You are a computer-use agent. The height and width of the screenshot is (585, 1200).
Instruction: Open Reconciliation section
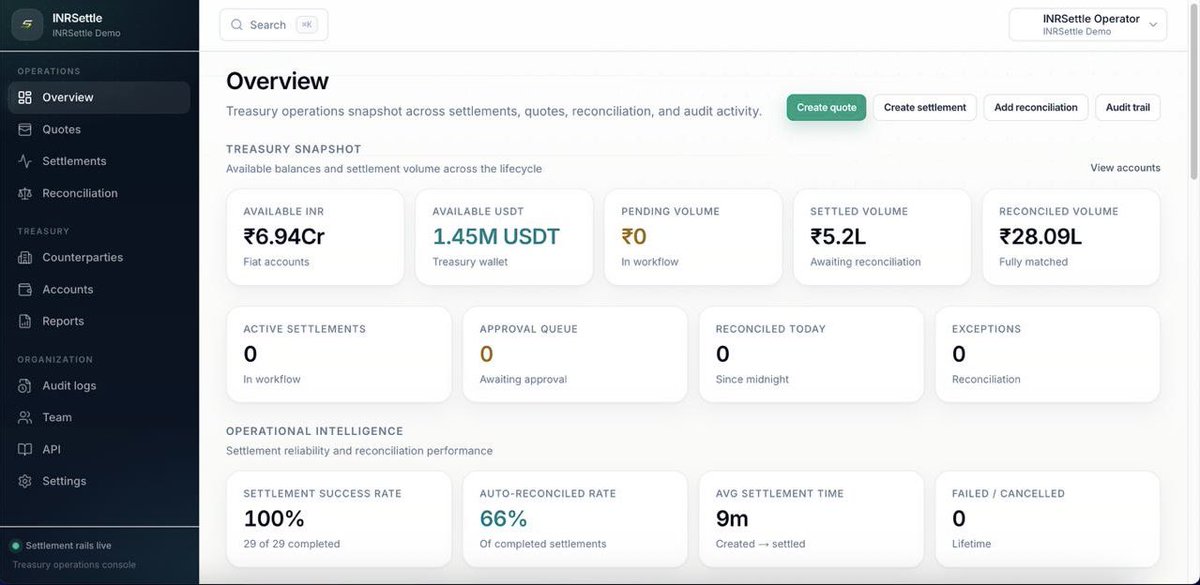[x=99, y=193]
